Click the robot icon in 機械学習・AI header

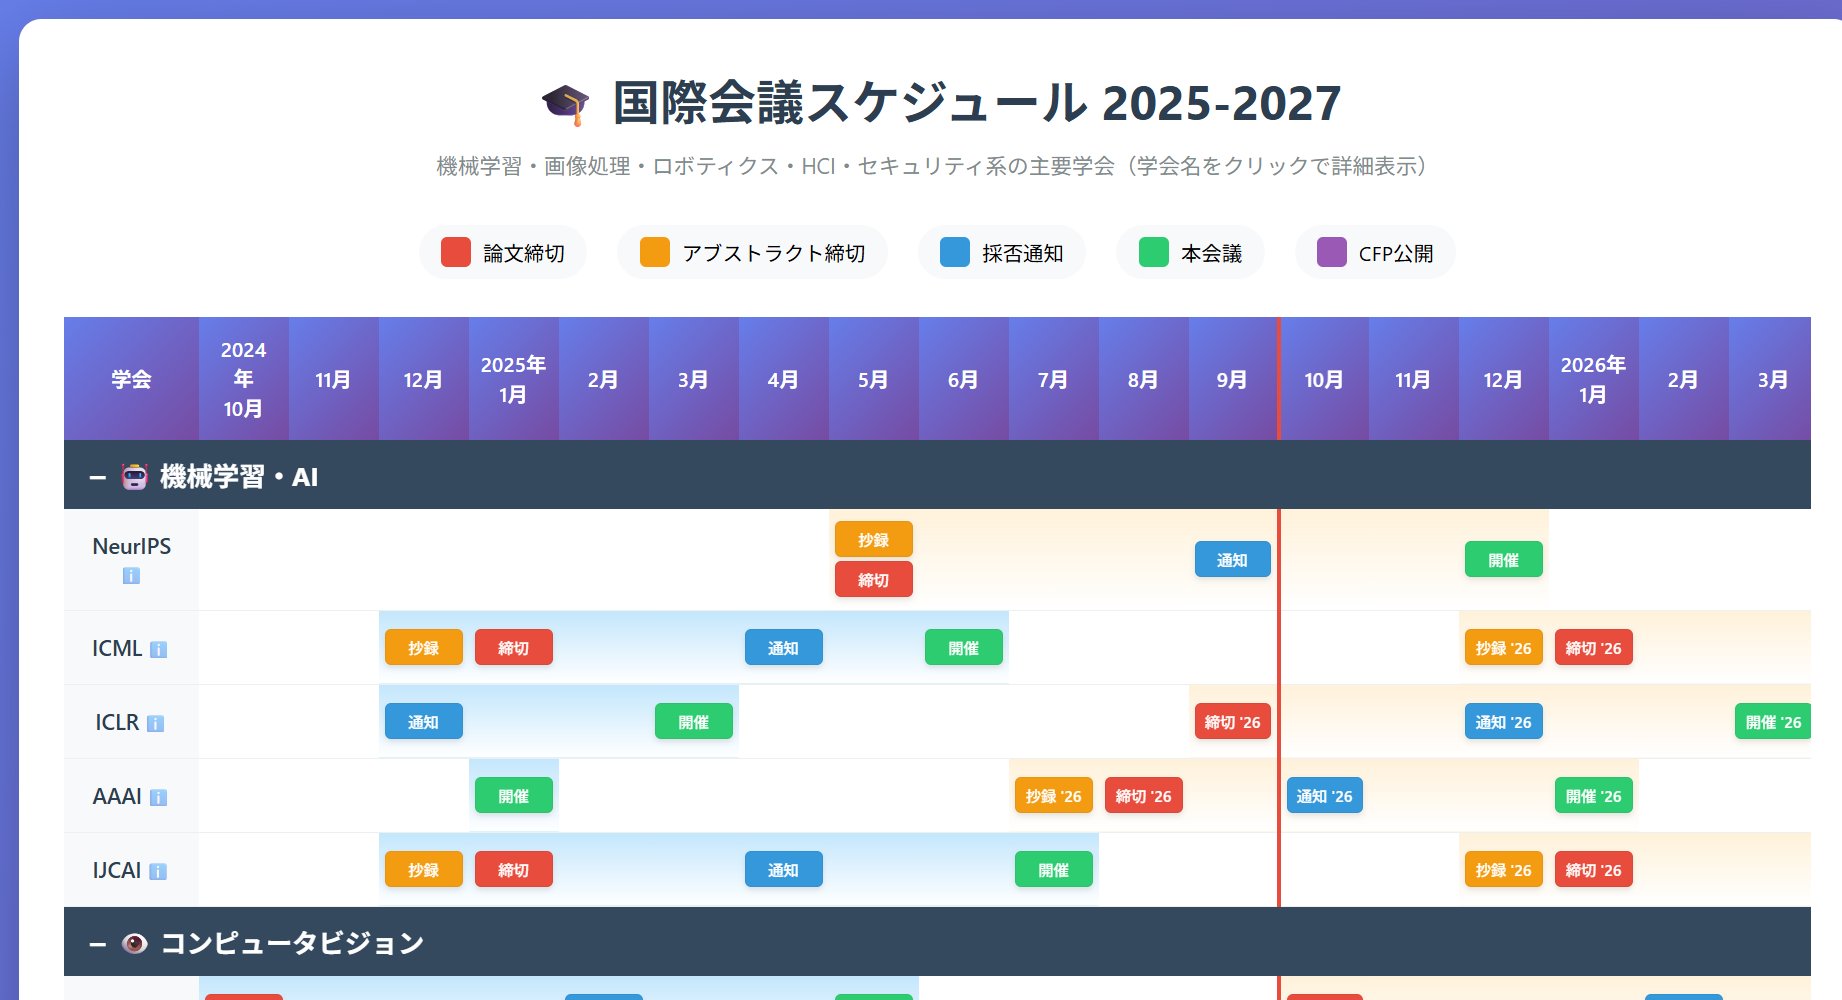[135, 477]
